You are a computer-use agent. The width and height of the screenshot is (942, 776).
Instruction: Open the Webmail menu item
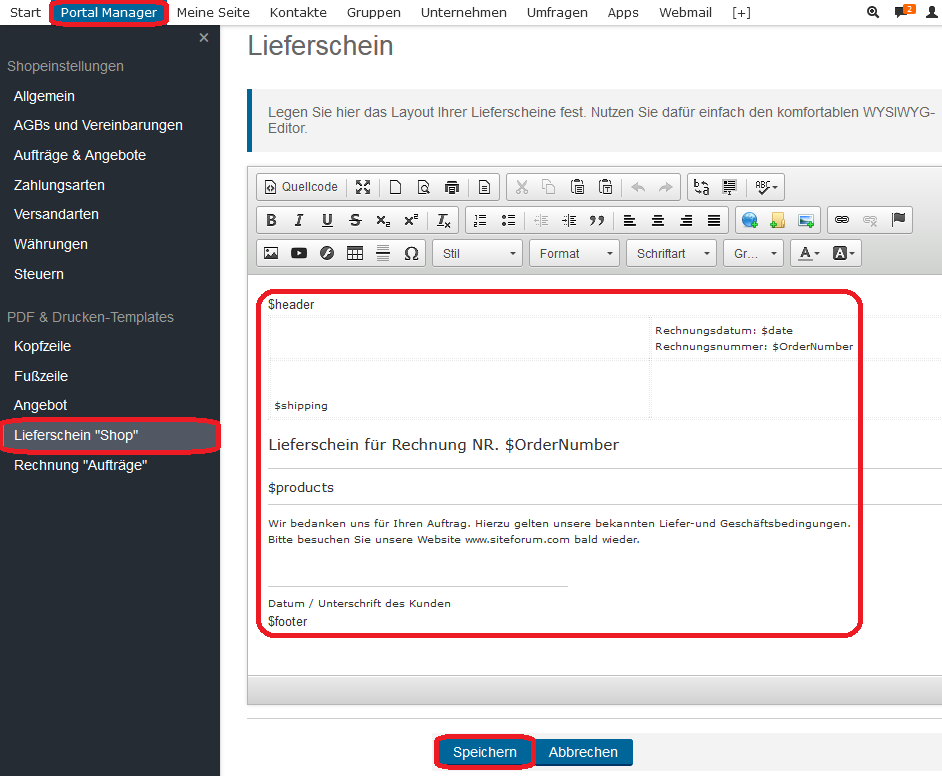pos(685,13)
